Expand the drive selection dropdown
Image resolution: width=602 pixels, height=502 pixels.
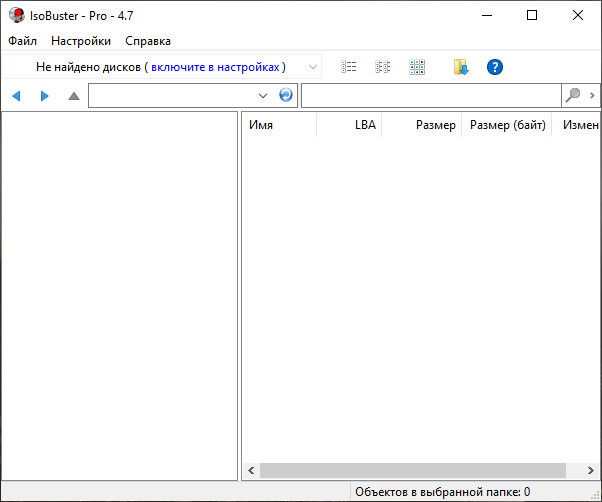[313, 67]
